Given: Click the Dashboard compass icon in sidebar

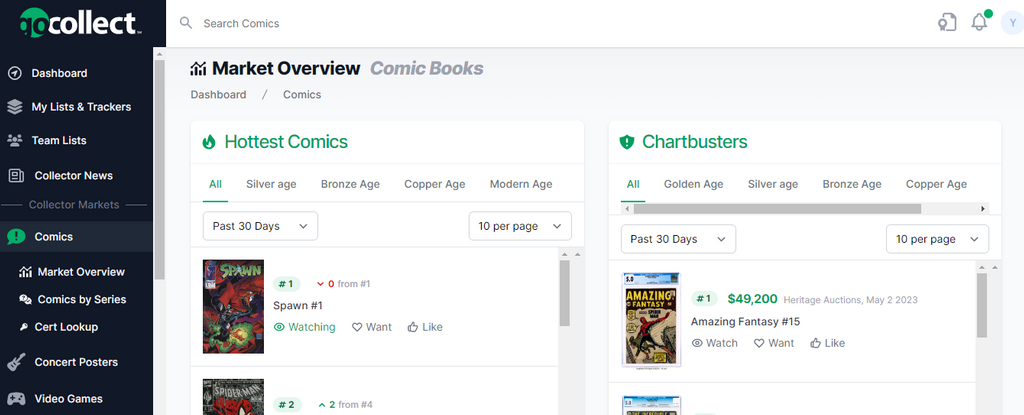Looking at the screenshot, I should point(14,73).
